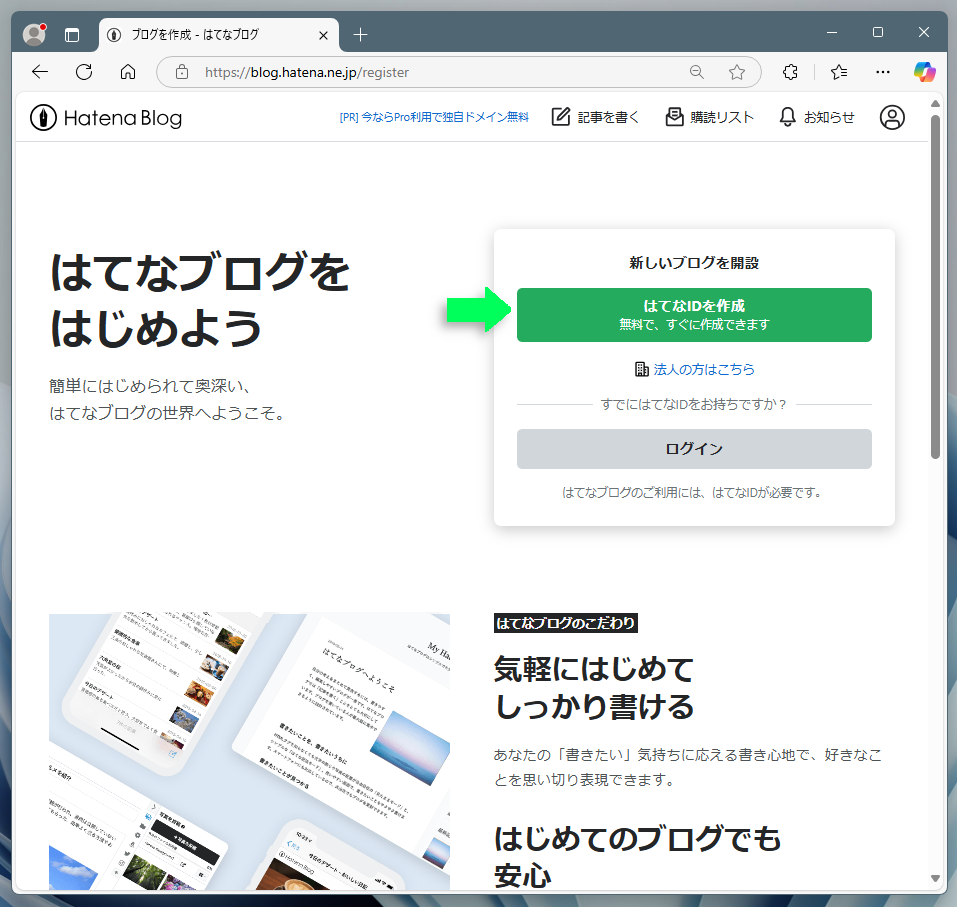
Task: Click zoom magnifier icon in address bar
Action: click(x=696, y=72)
